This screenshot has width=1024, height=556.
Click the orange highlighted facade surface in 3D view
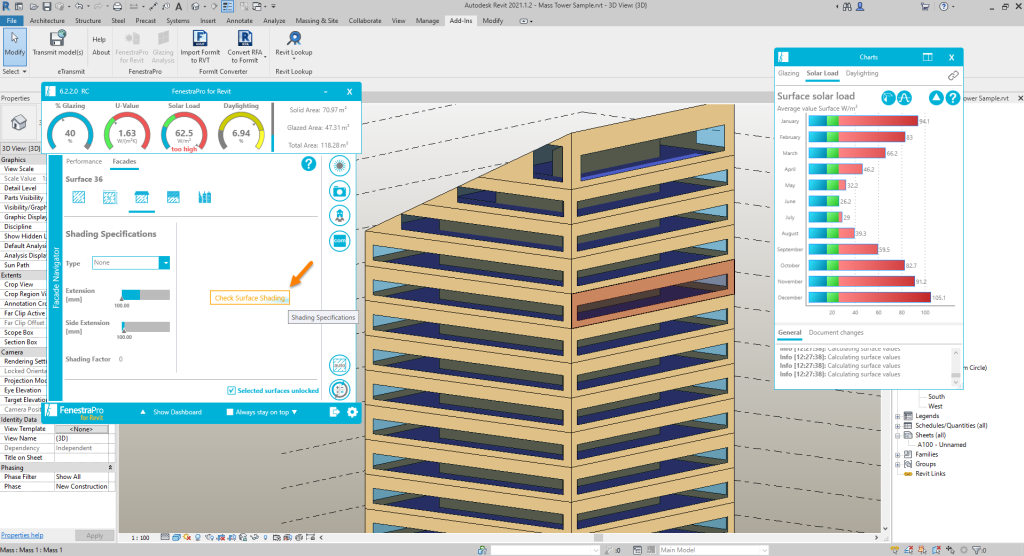coord(652,292)
